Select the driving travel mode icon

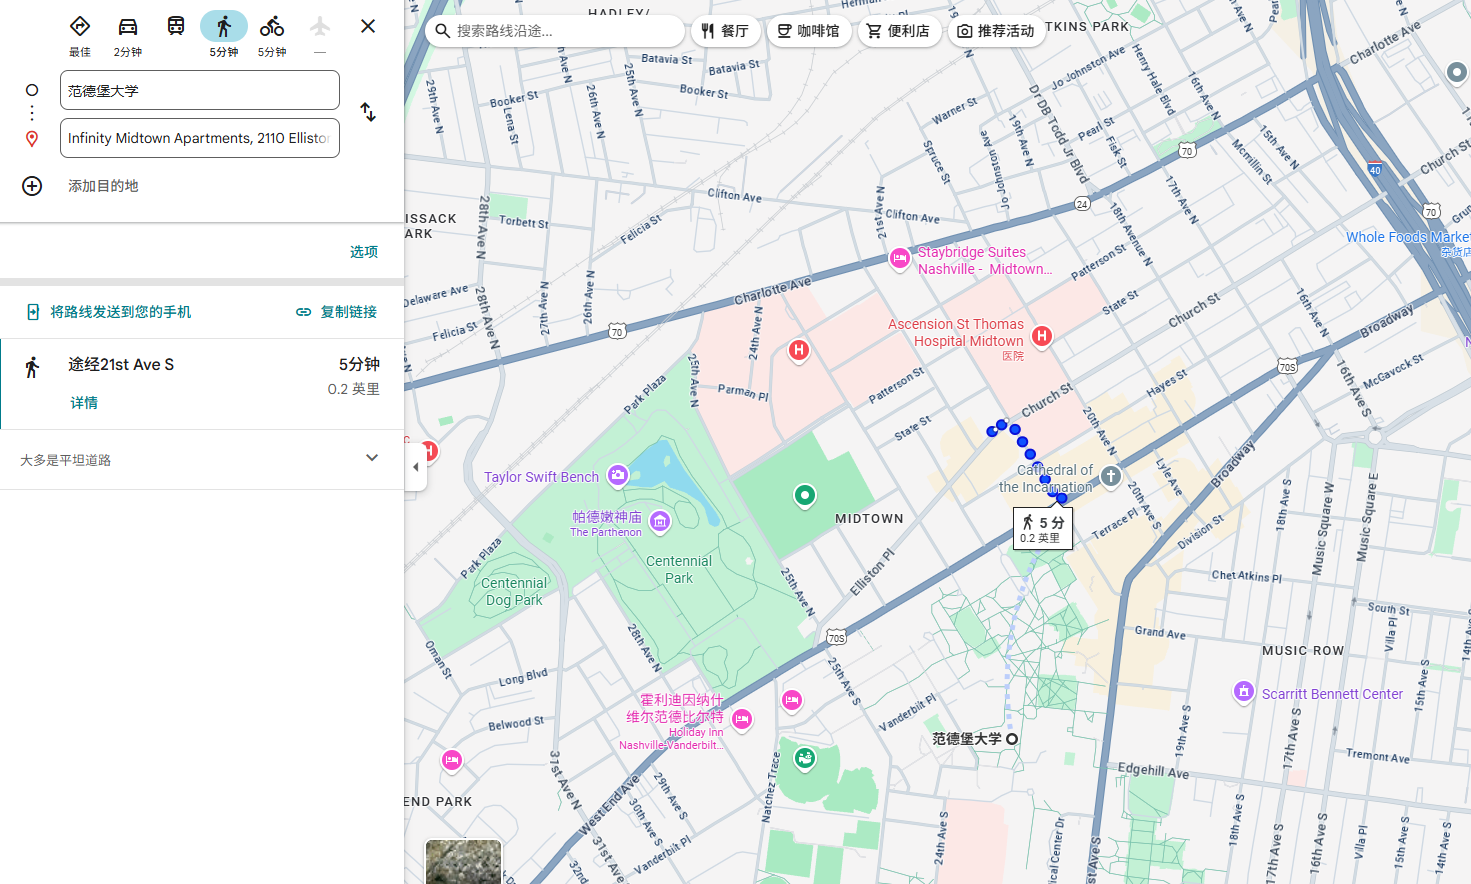(x=127, y=27)
